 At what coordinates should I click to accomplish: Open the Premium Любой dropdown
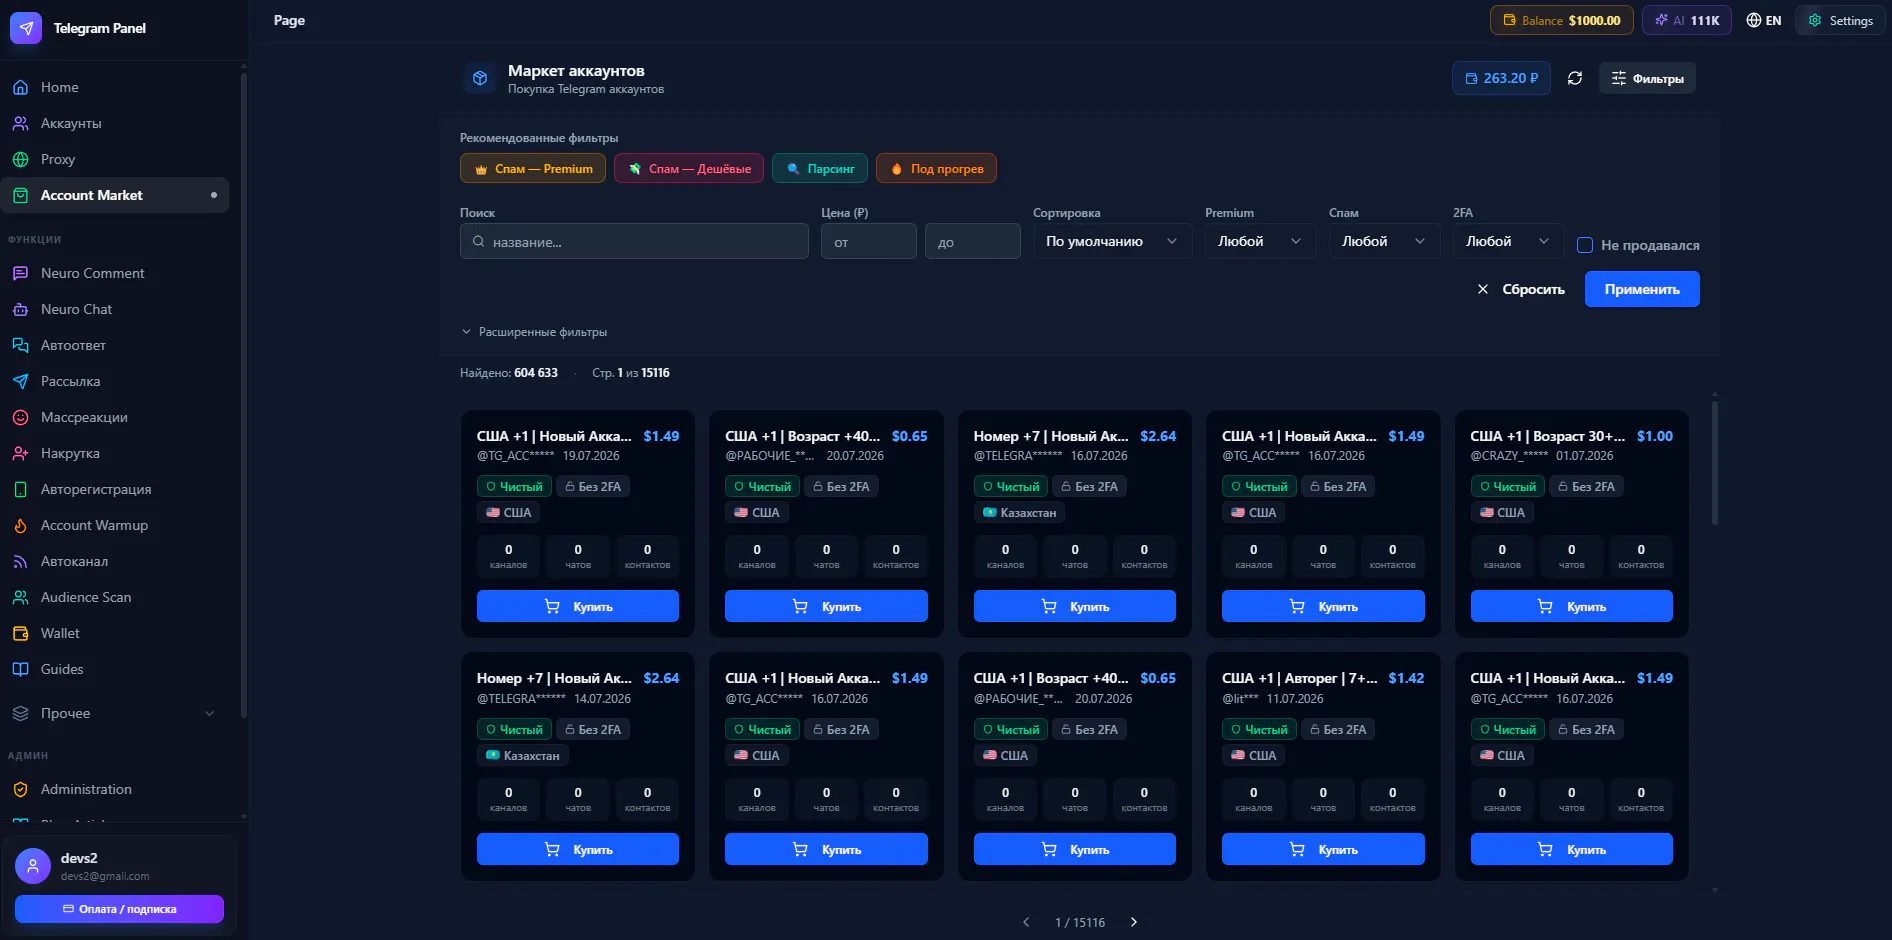[x=1260, y=241]
